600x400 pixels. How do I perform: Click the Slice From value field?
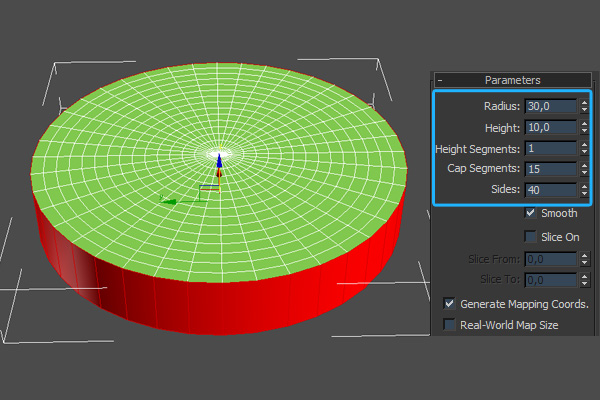[550, 260]
